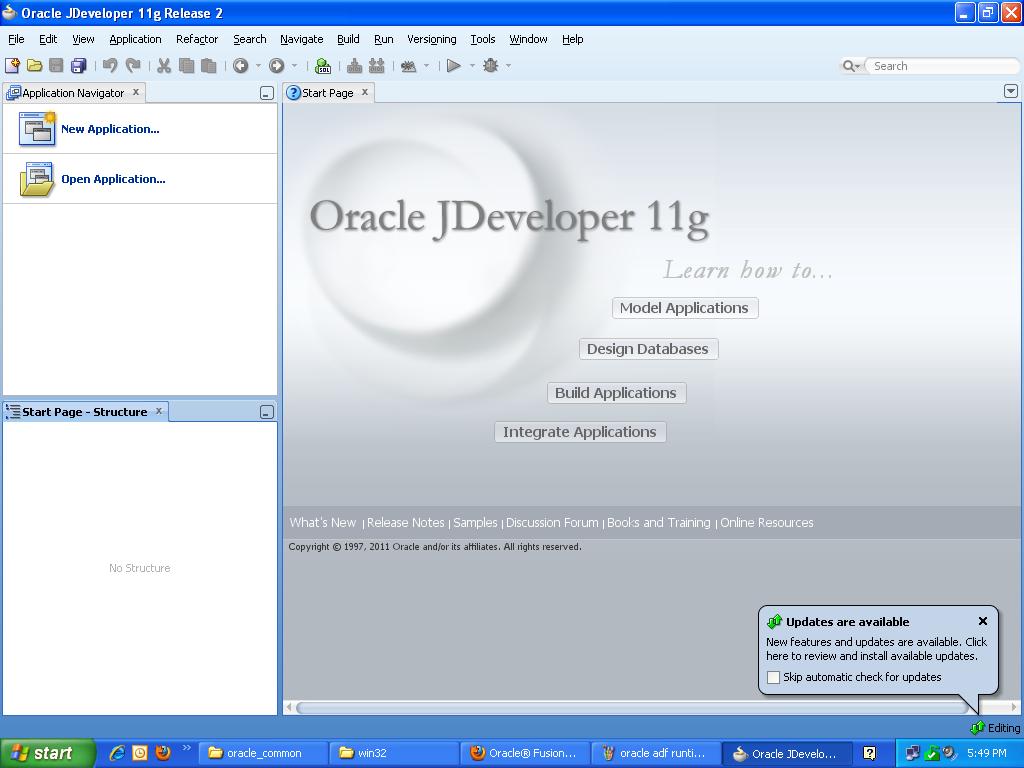The height and width of the screenshot is (768, 1024).
Task: Click the Model Applications button
Action: click(x=684, y=308)
